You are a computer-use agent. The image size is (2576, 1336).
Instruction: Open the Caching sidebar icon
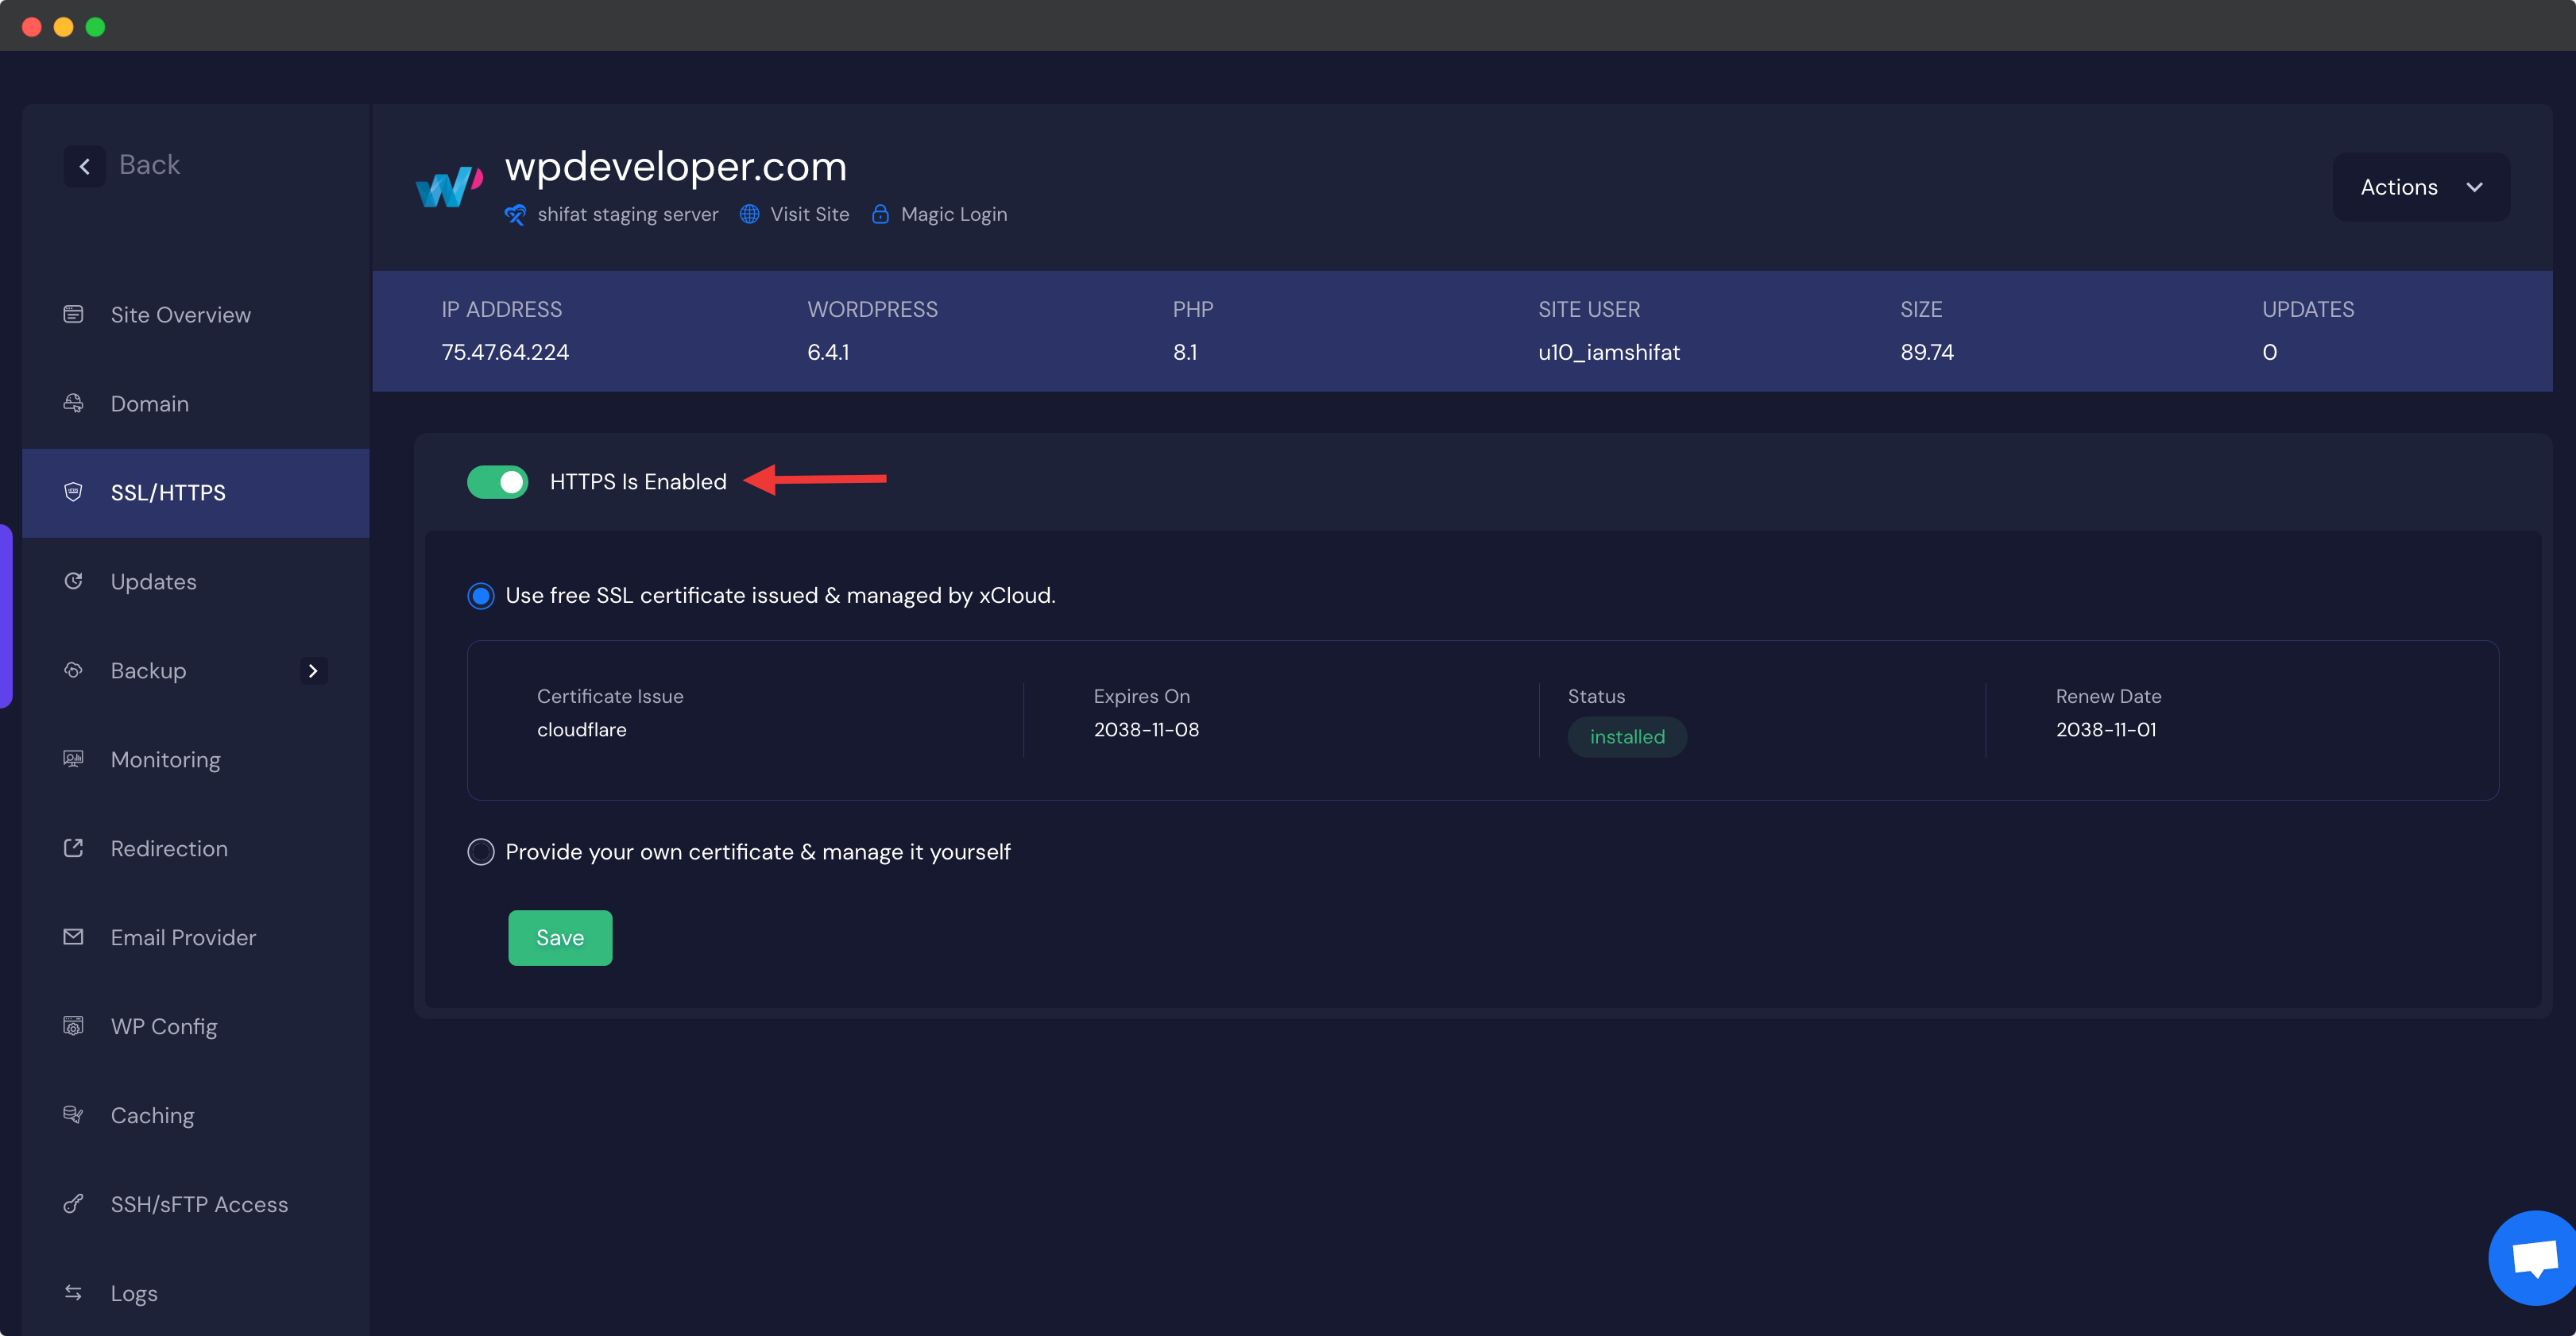pyautogui.click(x=74, y=1115)
